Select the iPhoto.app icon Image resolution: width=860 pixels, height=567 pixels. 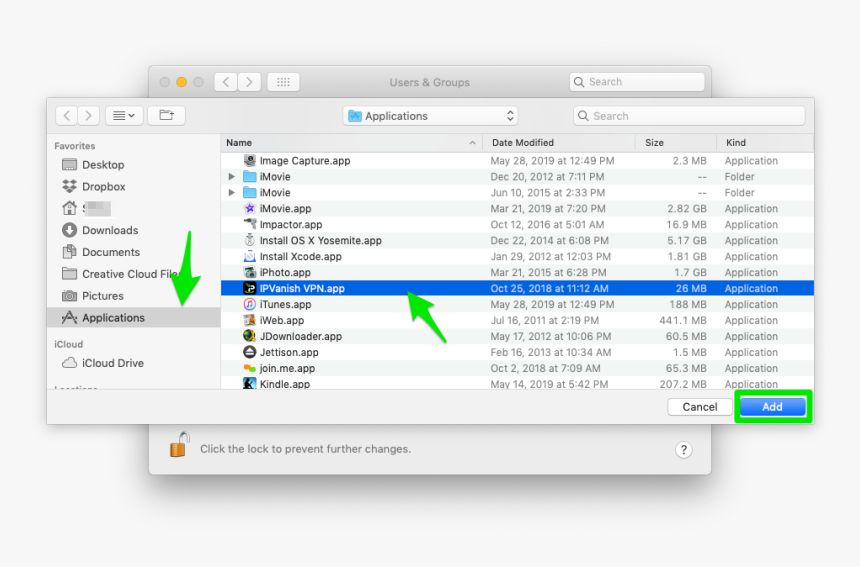250,272
